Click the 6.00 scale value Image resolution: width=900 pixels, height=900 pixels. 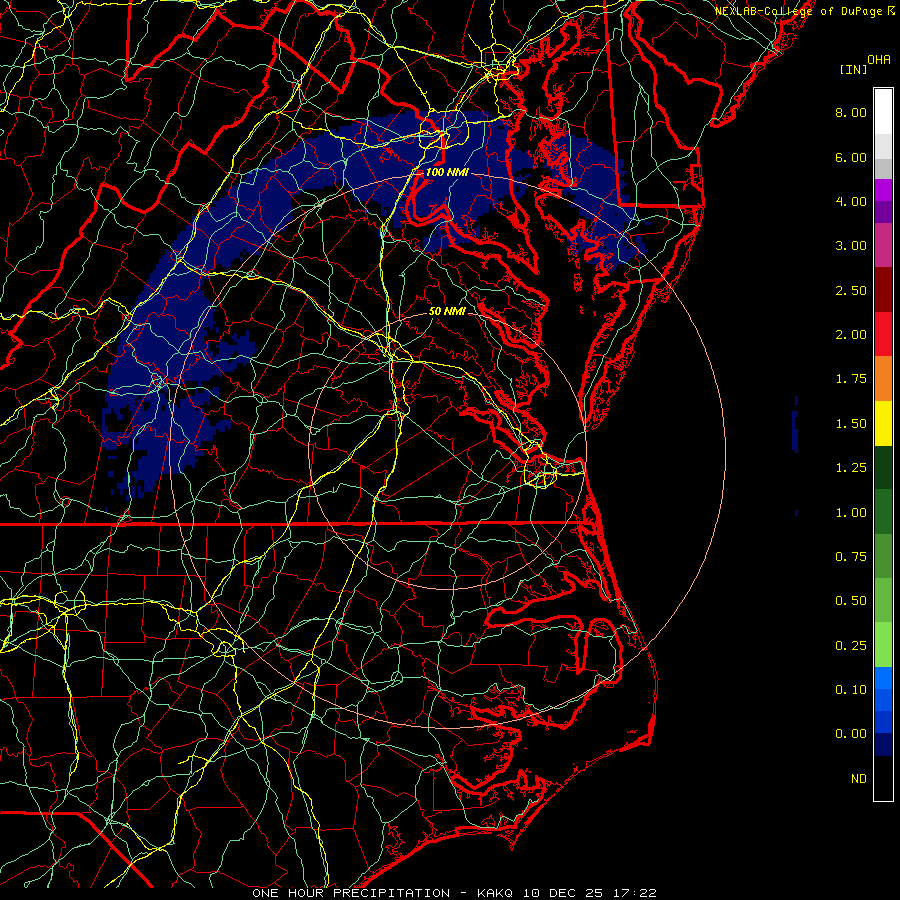[x=851, y=157]
